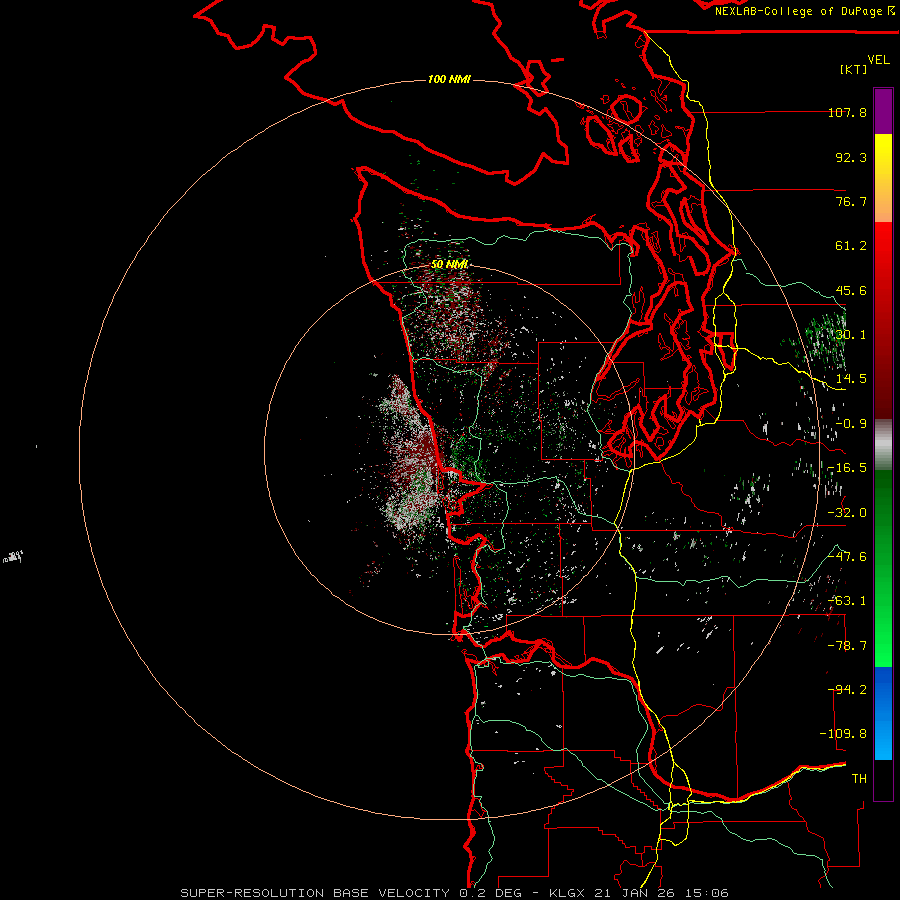Screen dimensions: 900x900
Task: Click the -16.5 velocity scale value
Action: [x=847, y=468]
